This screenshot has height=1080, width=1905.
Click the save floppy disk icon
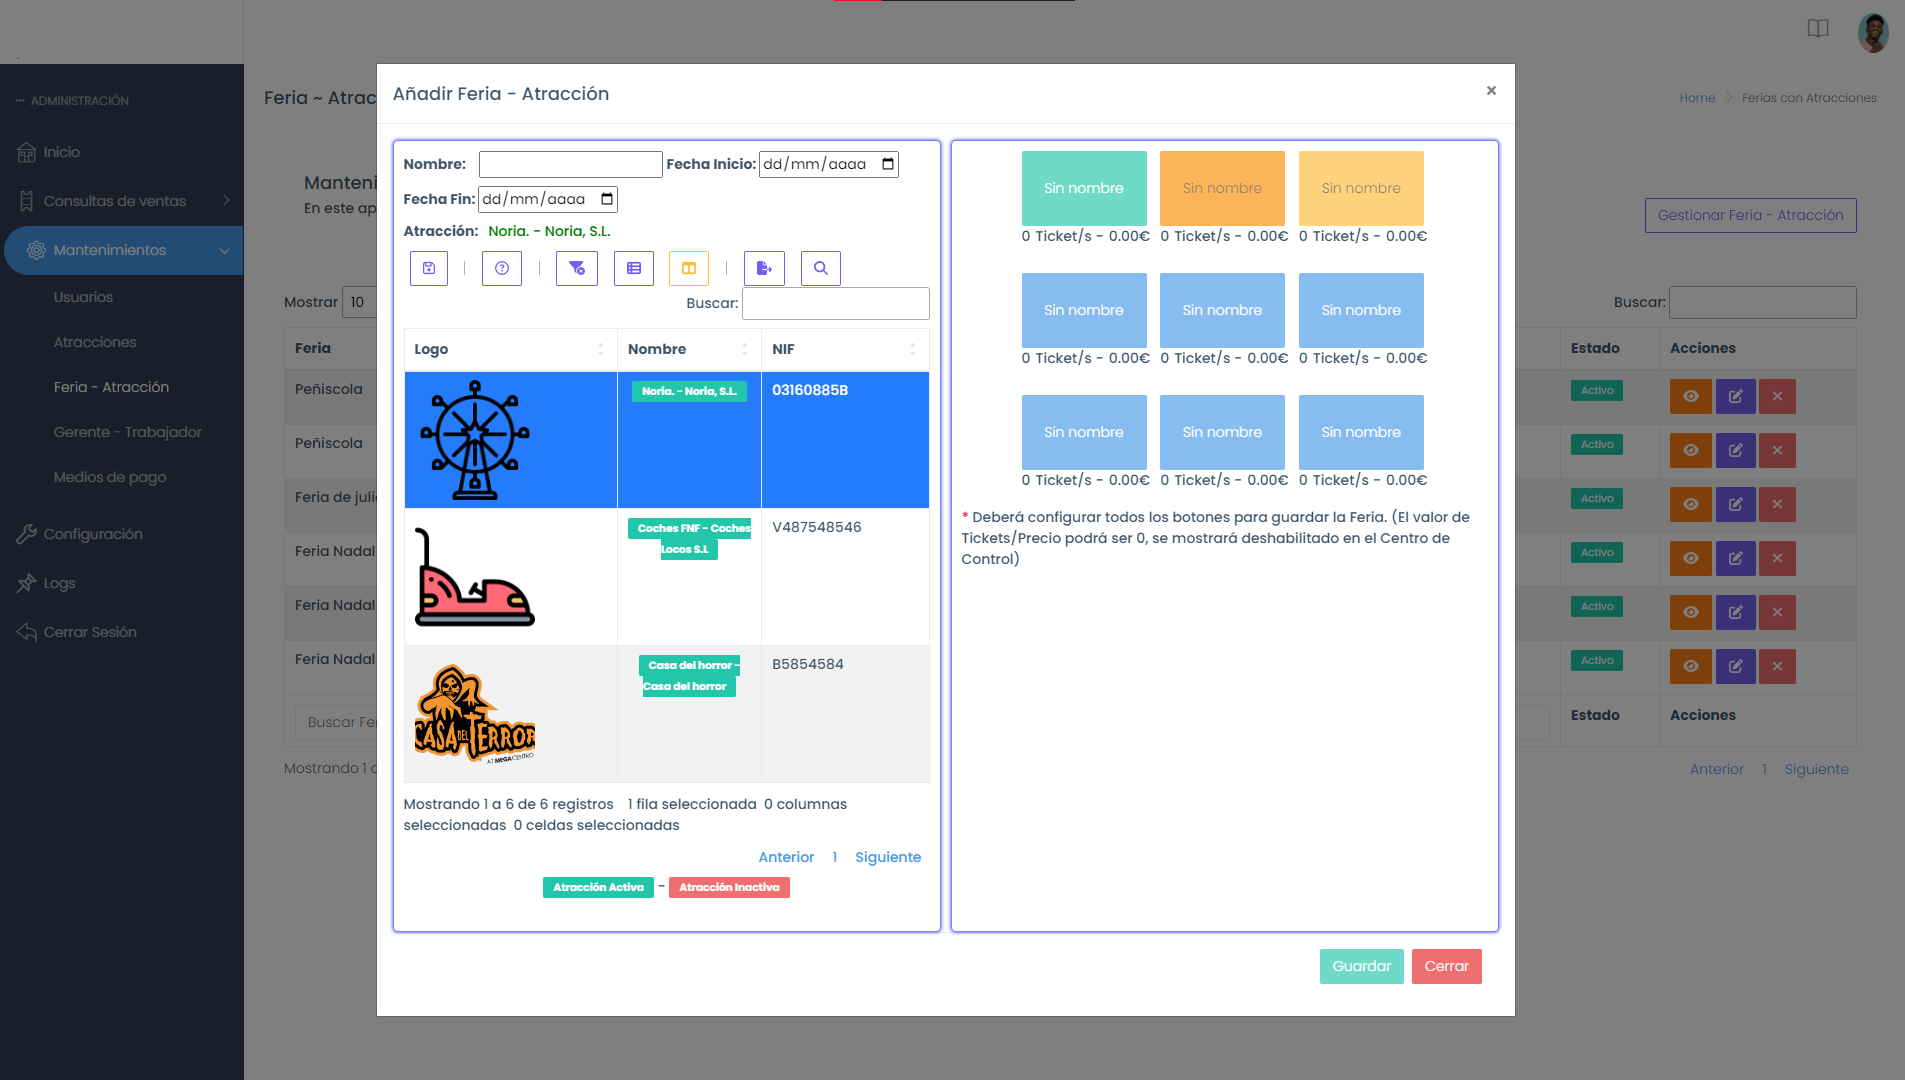point(428,268)
